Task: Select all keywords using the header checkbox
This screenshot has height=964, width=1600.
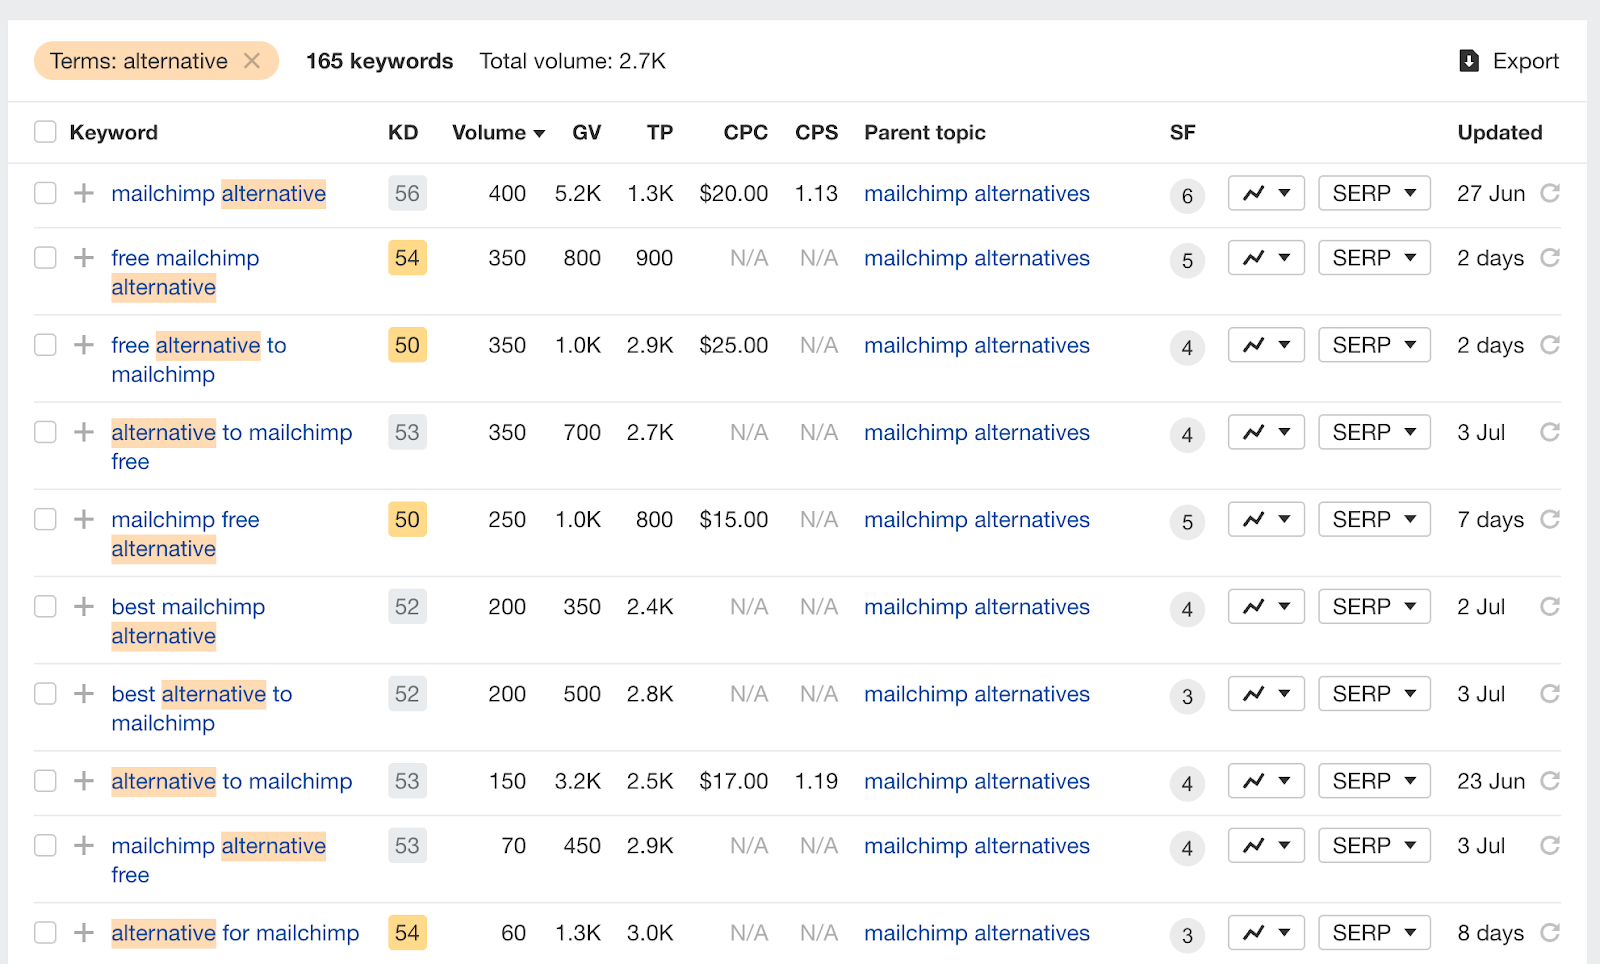Action: (45, 131)
